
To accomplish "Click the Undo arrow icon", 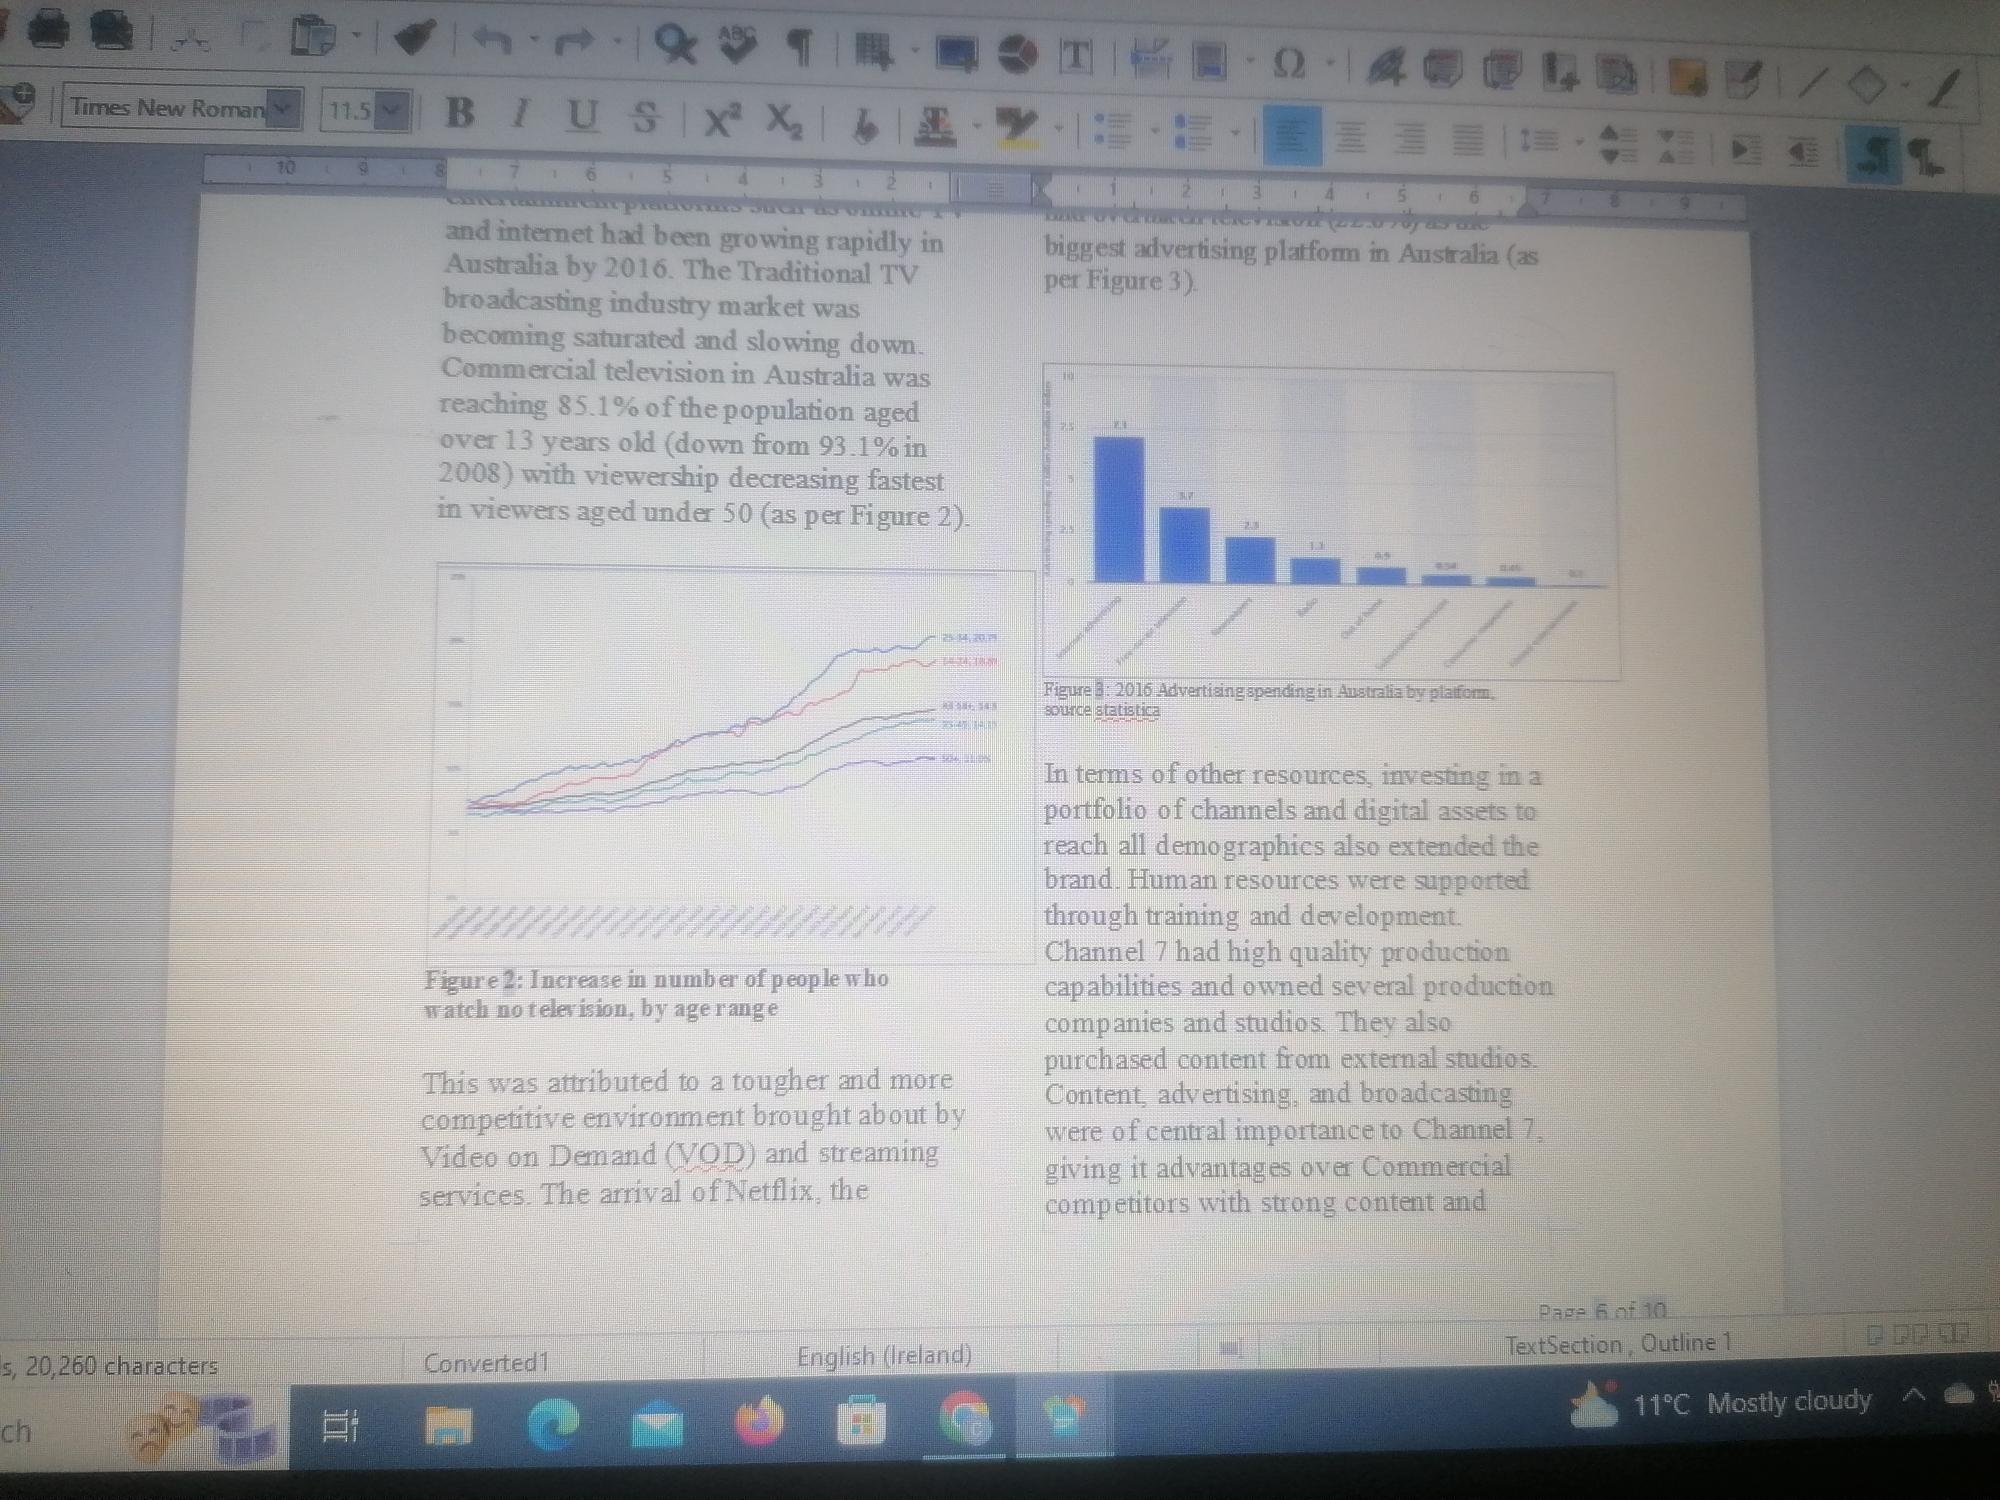I will pos(493,41).
